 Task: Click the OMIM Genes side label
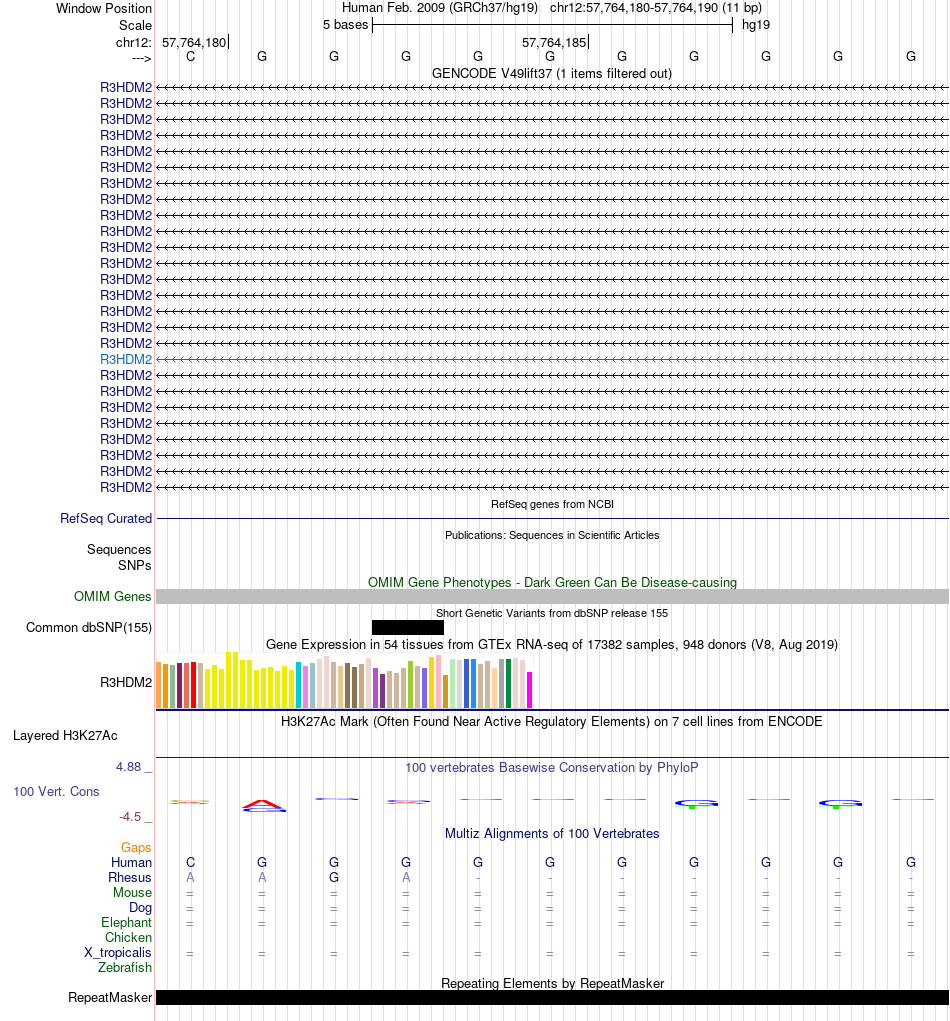[x=112, y=596]
